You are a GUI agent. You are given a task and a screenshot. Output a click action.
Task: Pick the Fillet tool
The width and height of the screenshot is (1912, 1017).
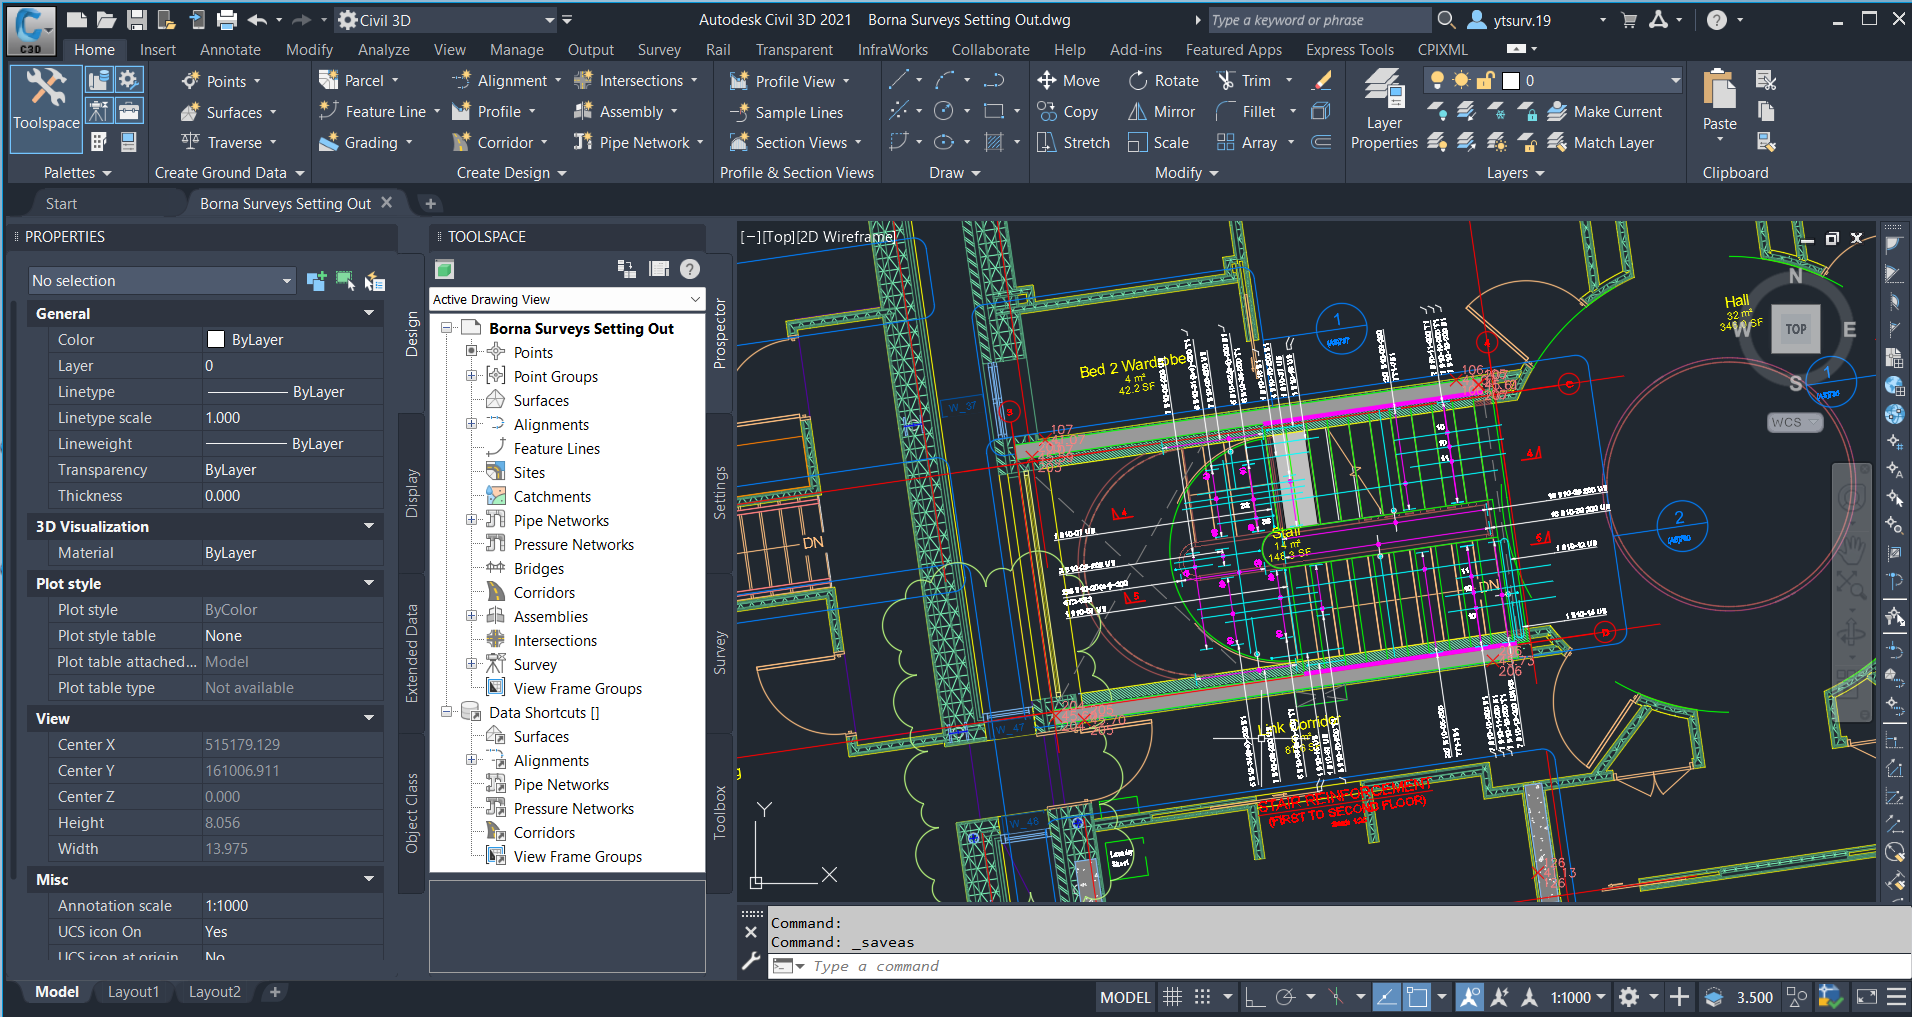[x=1246, y=112]
